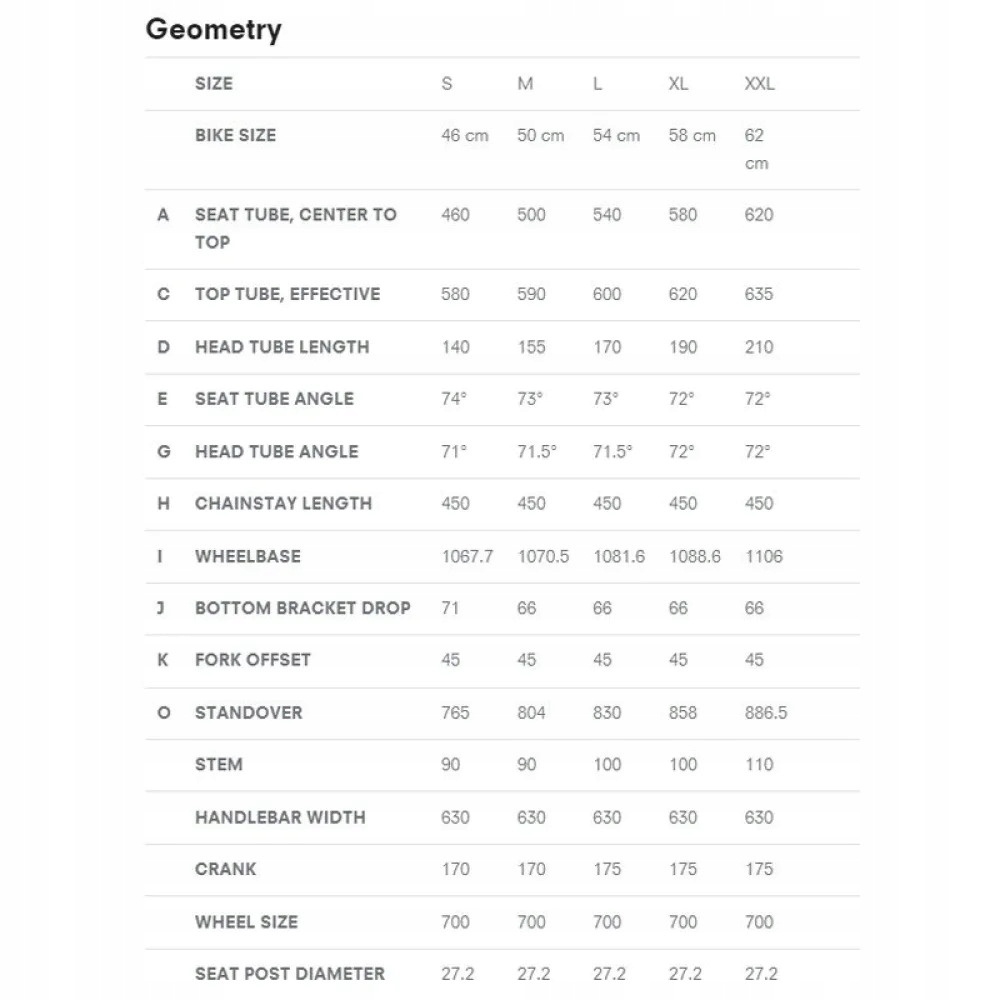Screen dimensions: 1000x1000
Task: Click the TOP TUBE, EFFECTIVE row label
Action: 287,294
